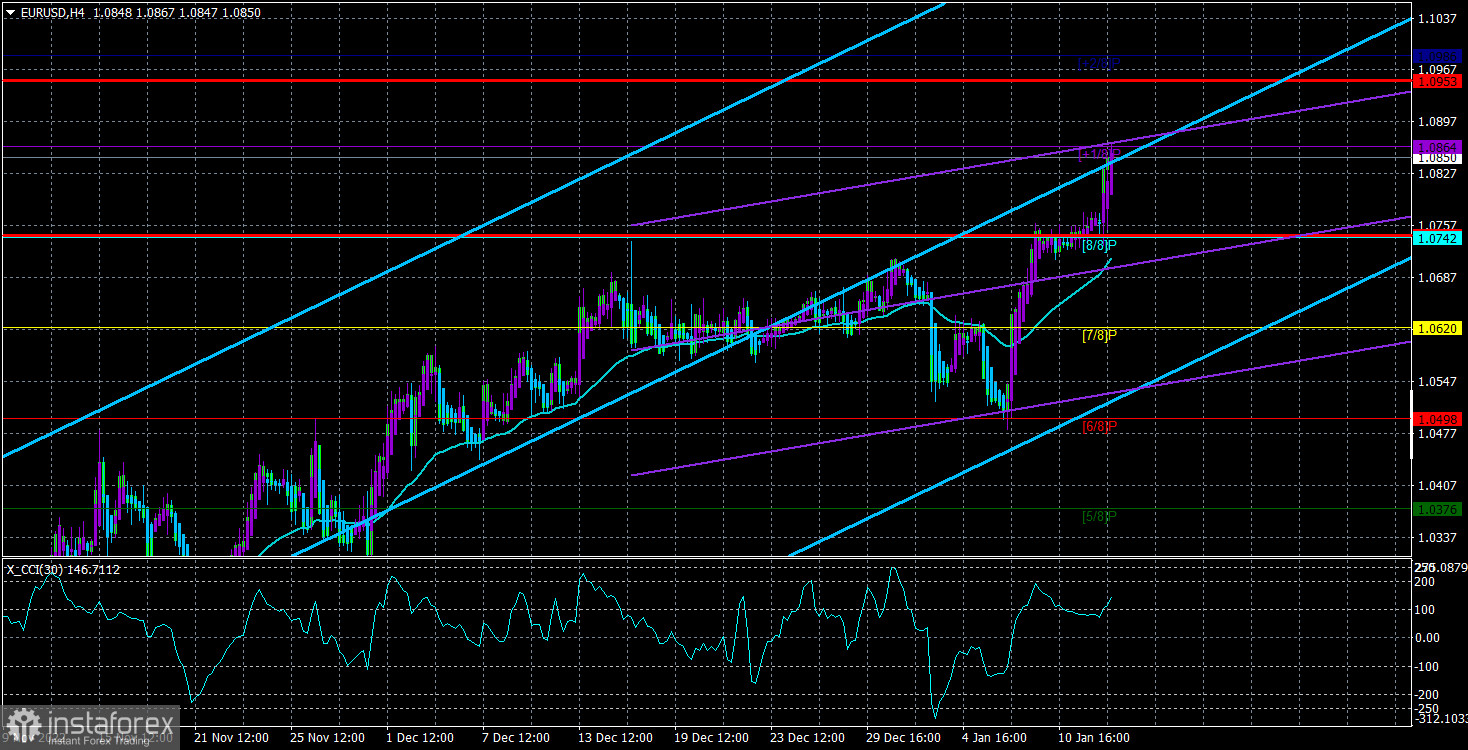This screenshot has width=1468, height=750.
Task: Click the 1.0967 price axis value
Action: 1438,69
